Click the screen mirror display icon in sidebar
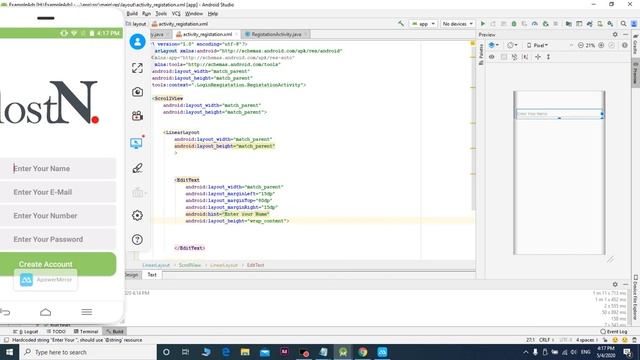 click(x=136, y=143)
